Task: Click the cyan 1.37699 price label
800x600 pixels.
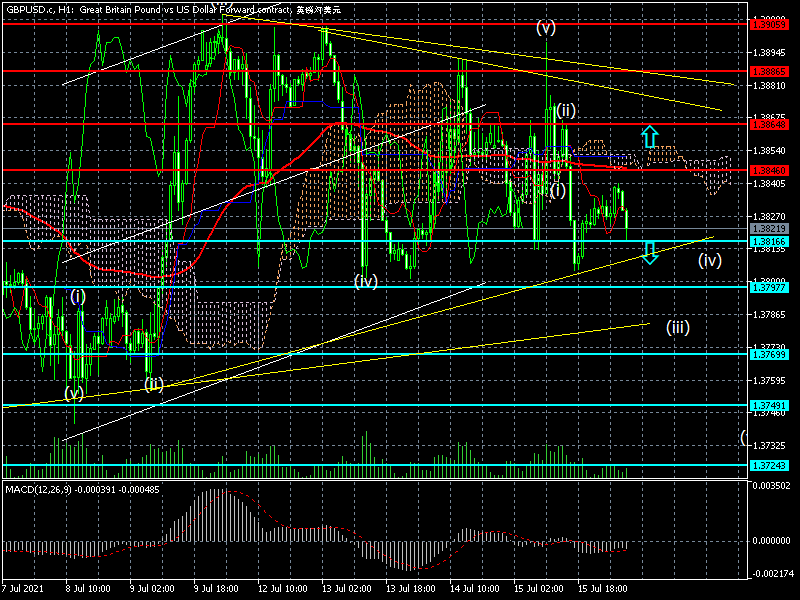Action: pos(769,354)
